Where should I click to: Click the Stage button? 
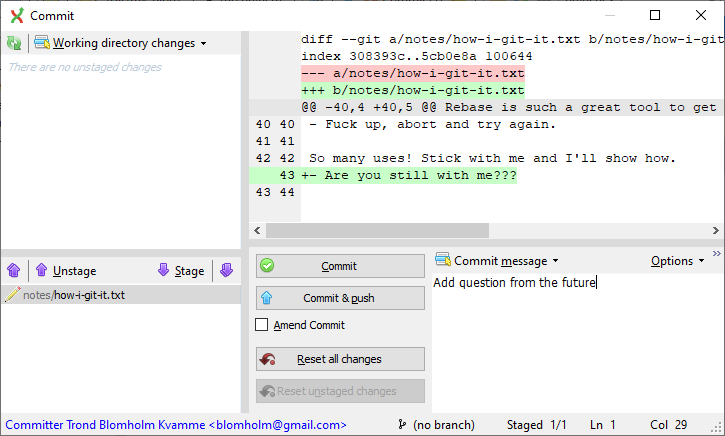tap(181, 270)
